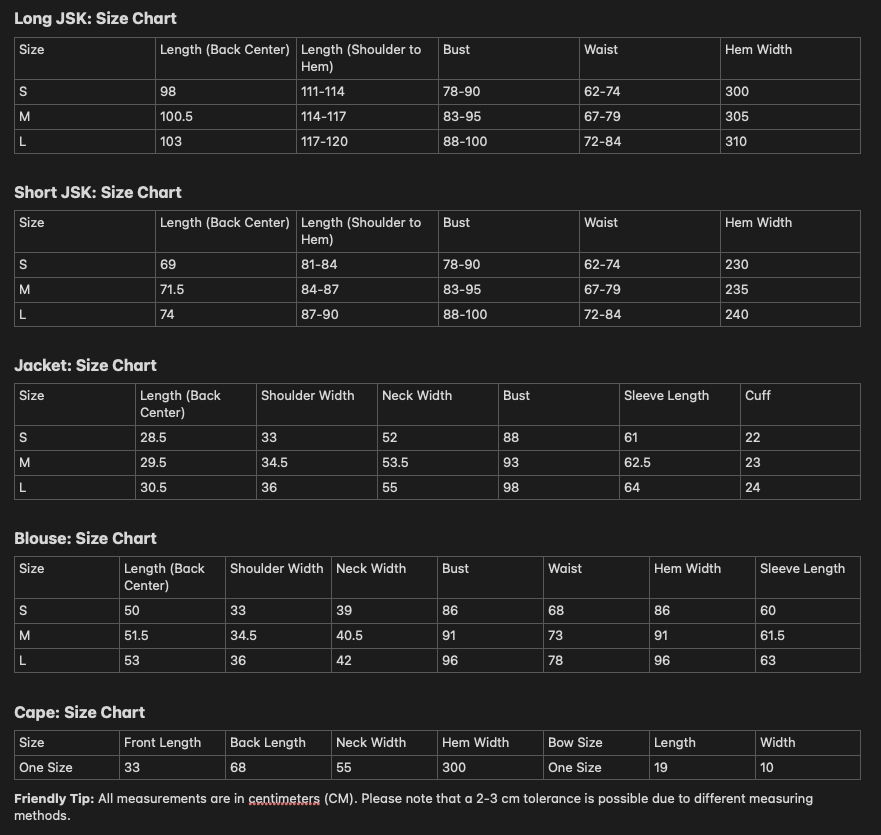Select the Bow Size column header

point(575,742)
